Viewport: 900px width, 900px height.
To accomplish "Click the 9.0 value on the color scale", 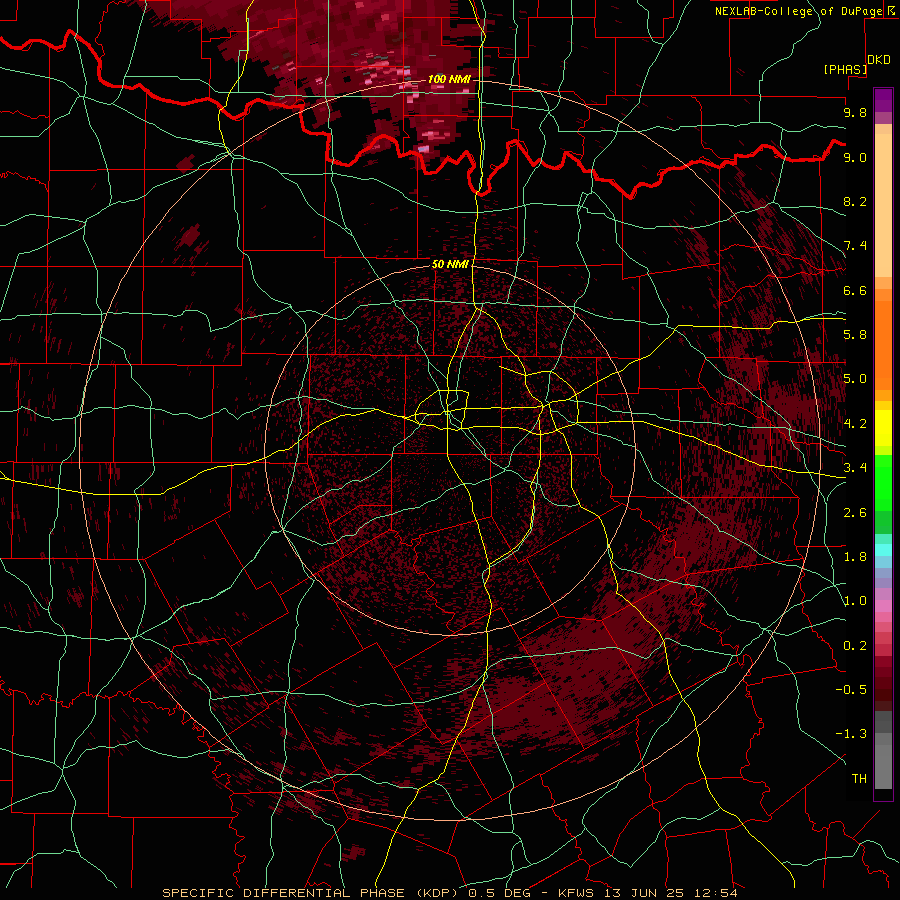I will pos(855,157).
